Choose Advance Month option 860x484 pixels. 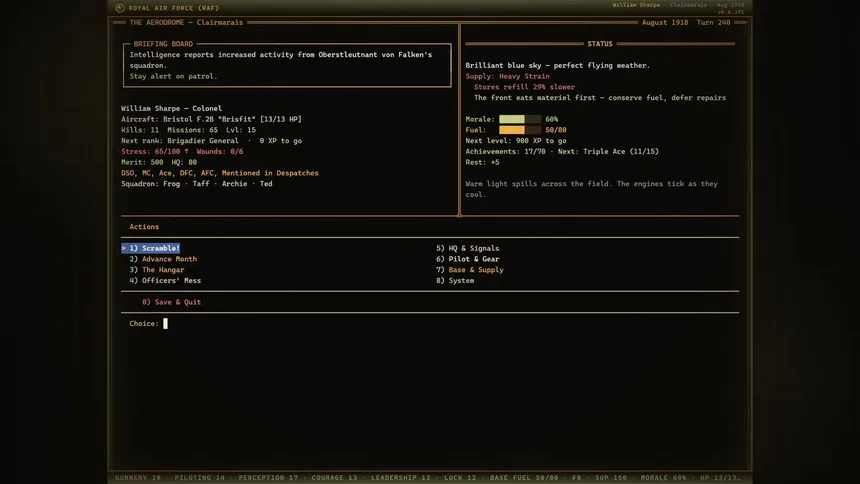coord(163,259)
